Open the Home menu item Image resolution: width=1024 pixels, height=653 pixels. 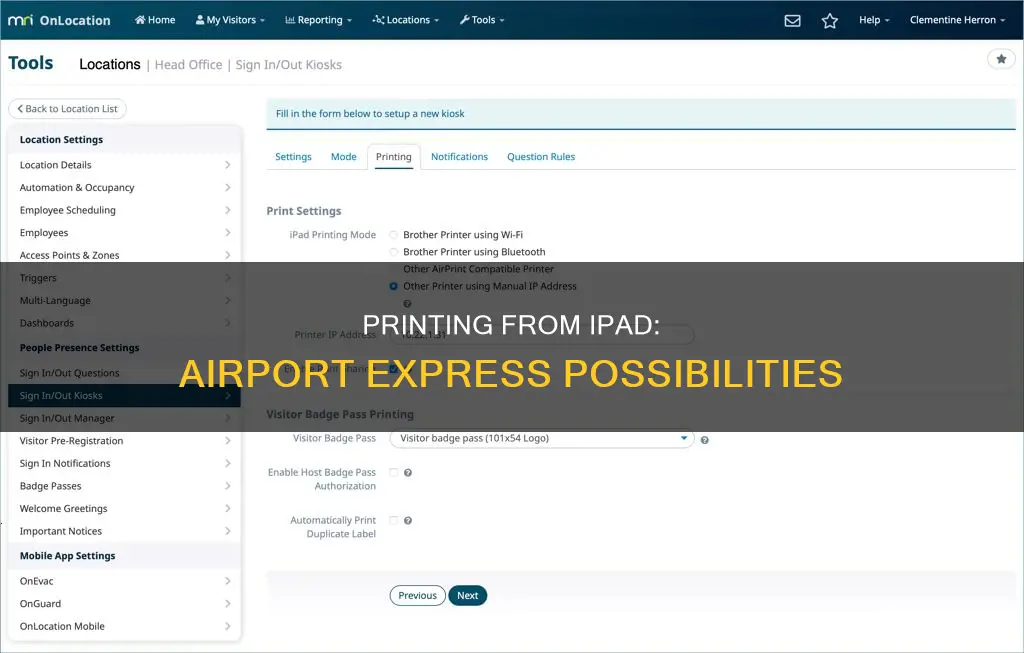point(155,20)
